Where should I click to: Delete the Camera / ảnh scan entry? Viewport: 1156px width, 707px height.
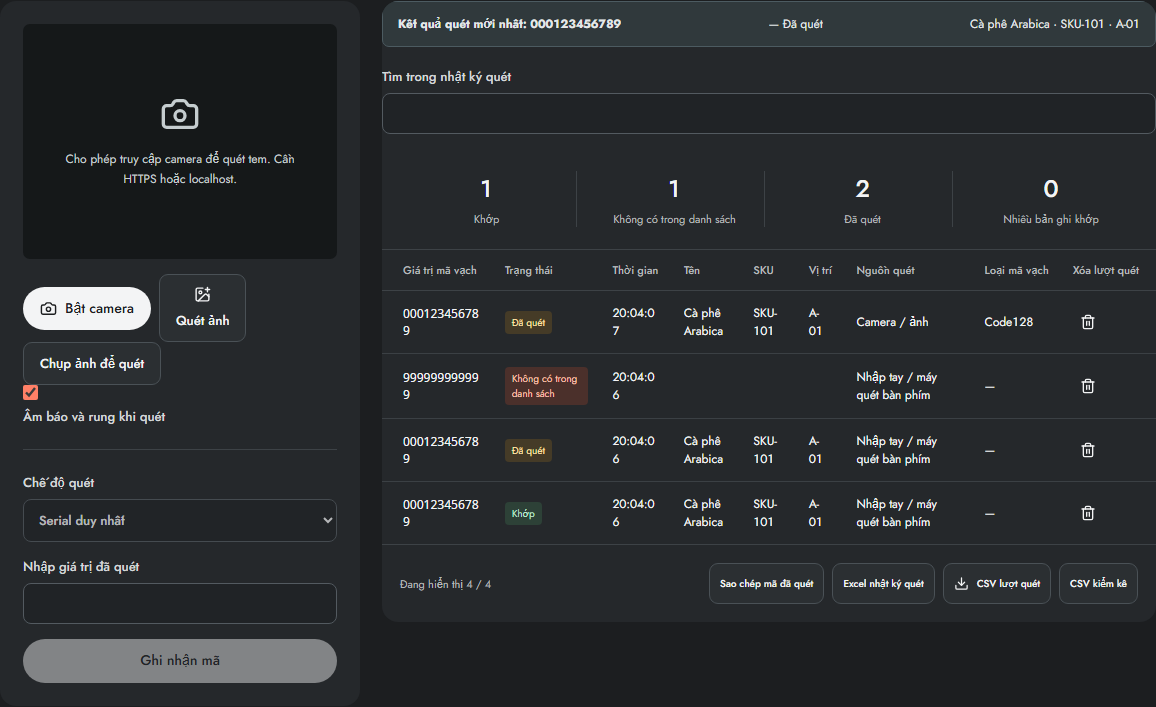pyautogui.click(x=1087, y=322)
